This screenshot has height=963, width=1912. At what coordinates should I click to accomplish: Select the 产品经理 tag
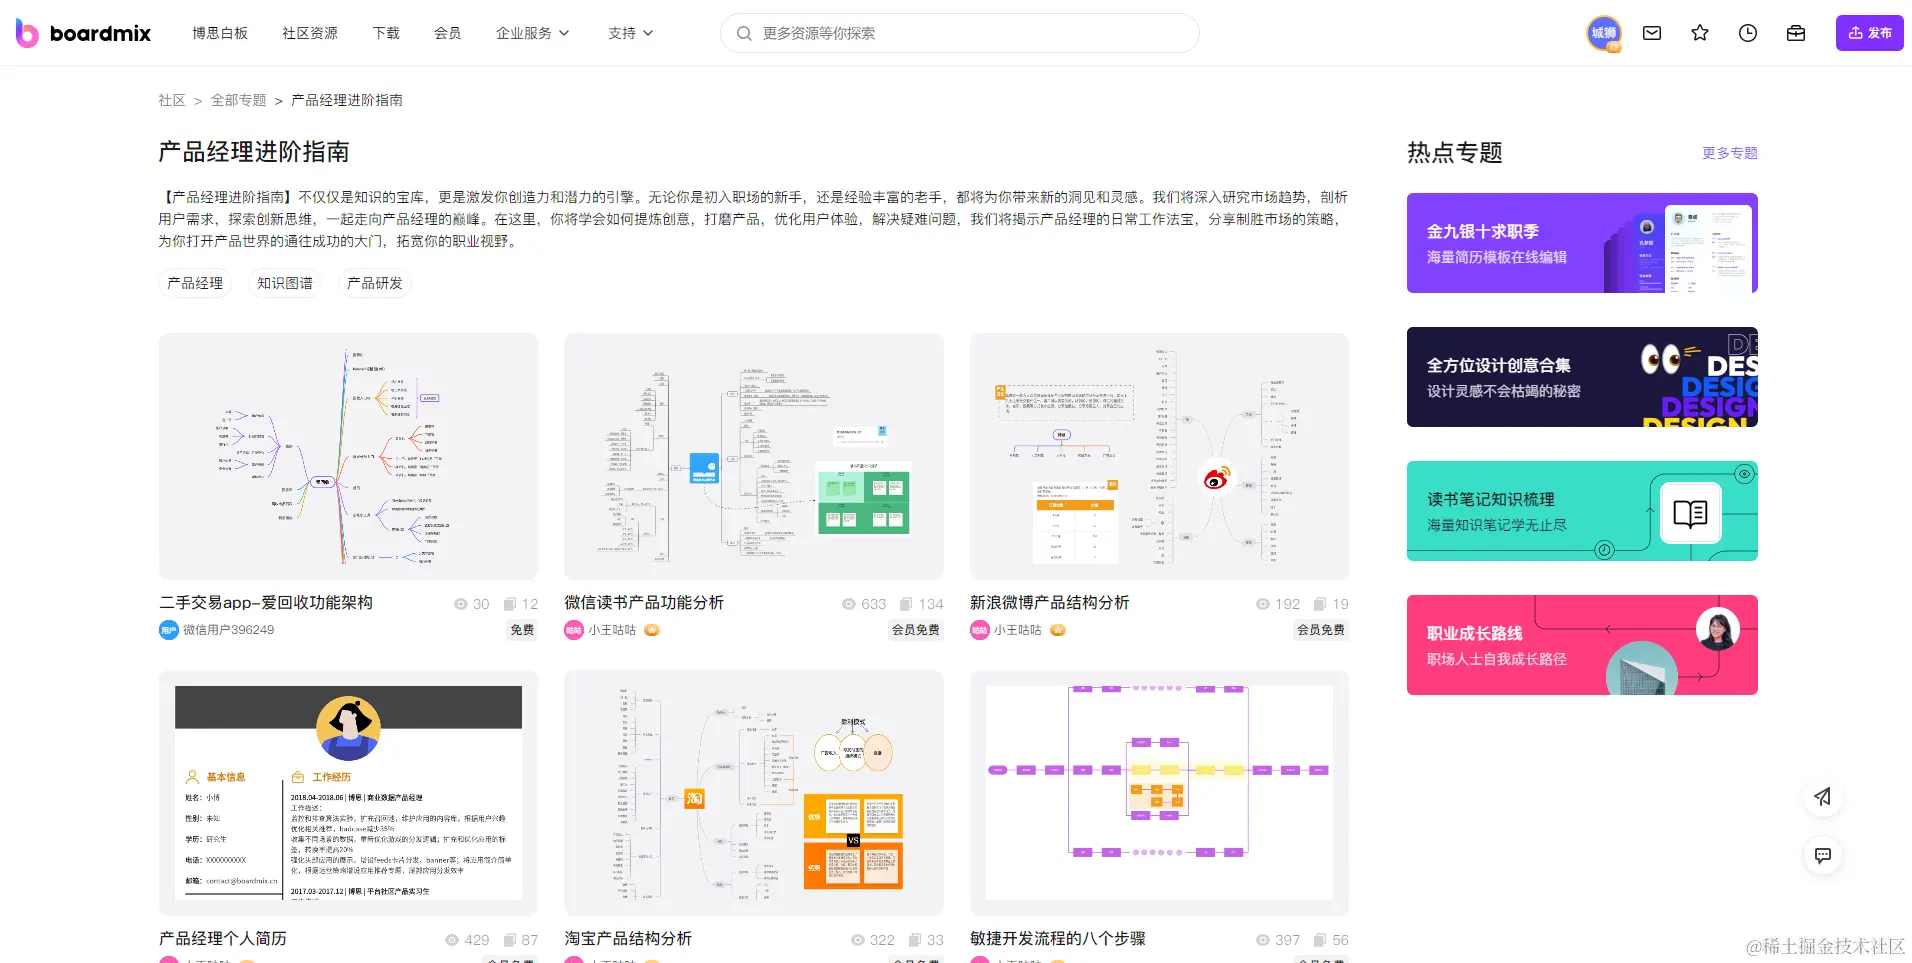(194, 283)
